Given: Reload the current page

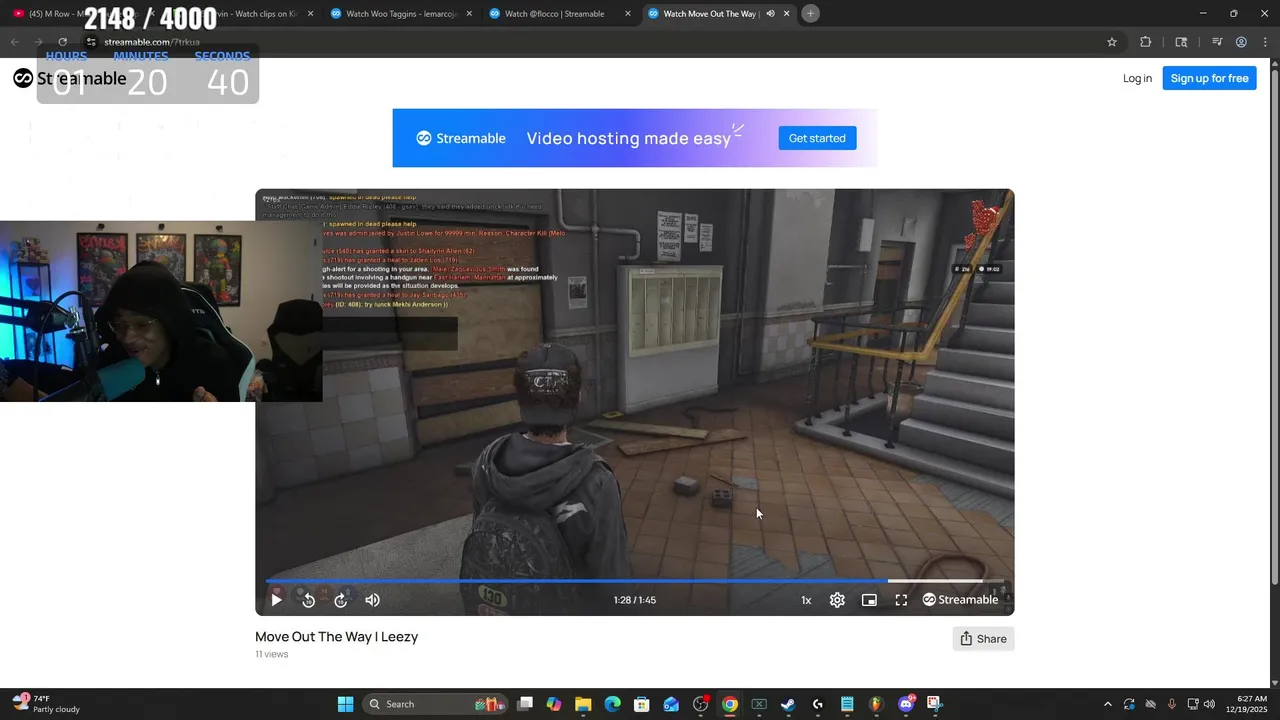Looking at the screenshot, I should 62,42.
